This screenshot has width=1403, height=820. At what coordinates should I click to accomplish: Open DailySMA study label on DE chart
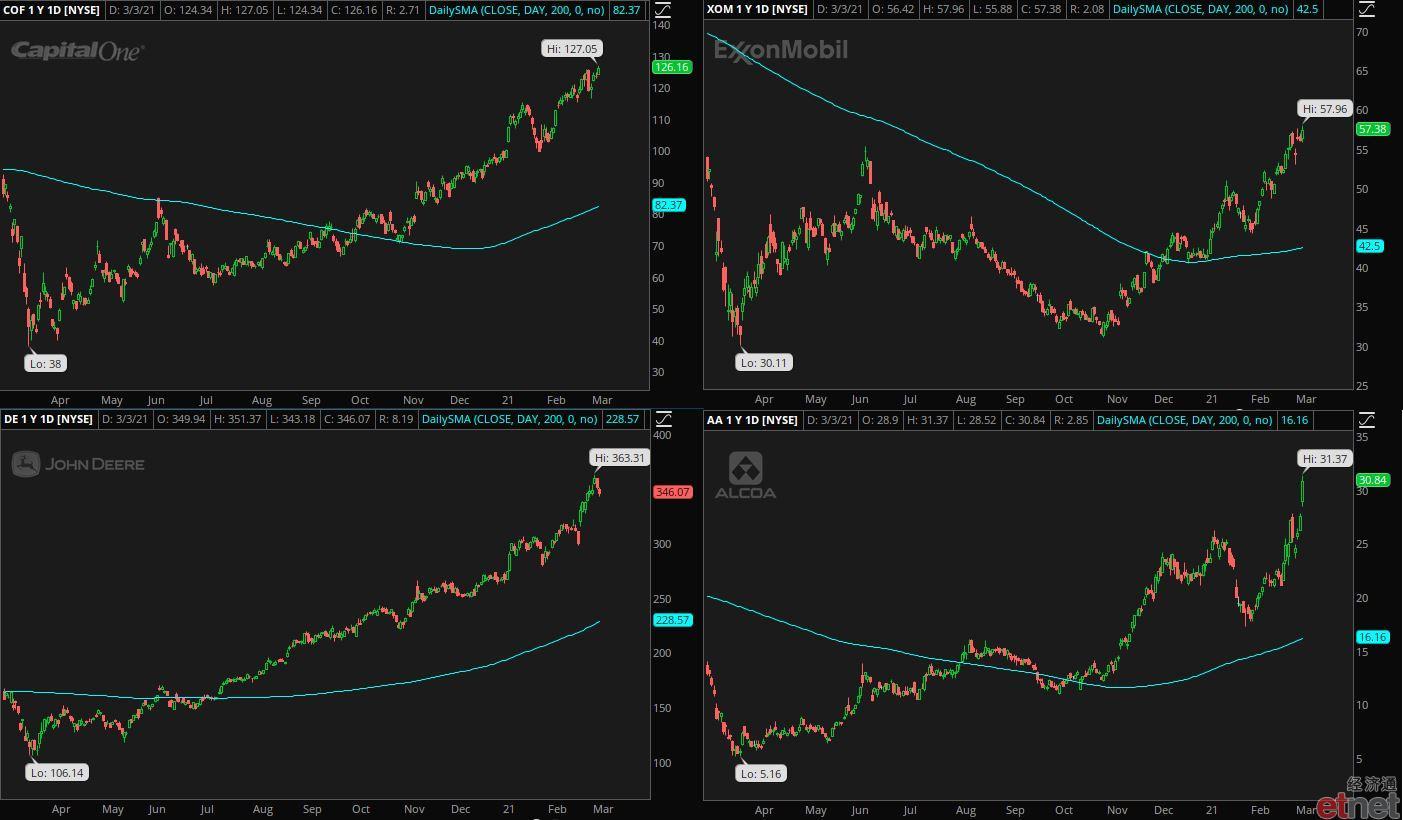[510, 420]
